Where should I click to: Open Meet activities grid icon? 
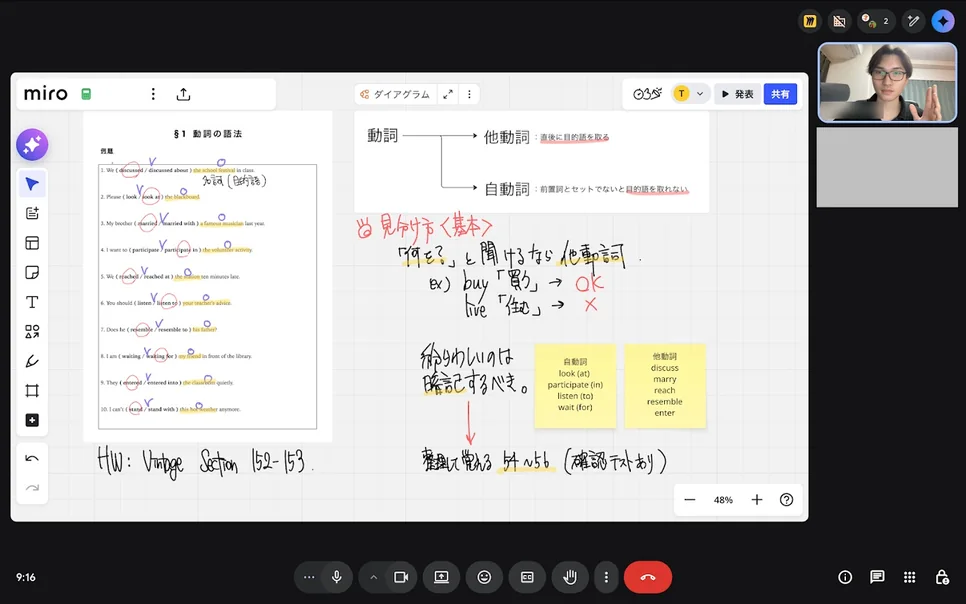tap(909, 577)
